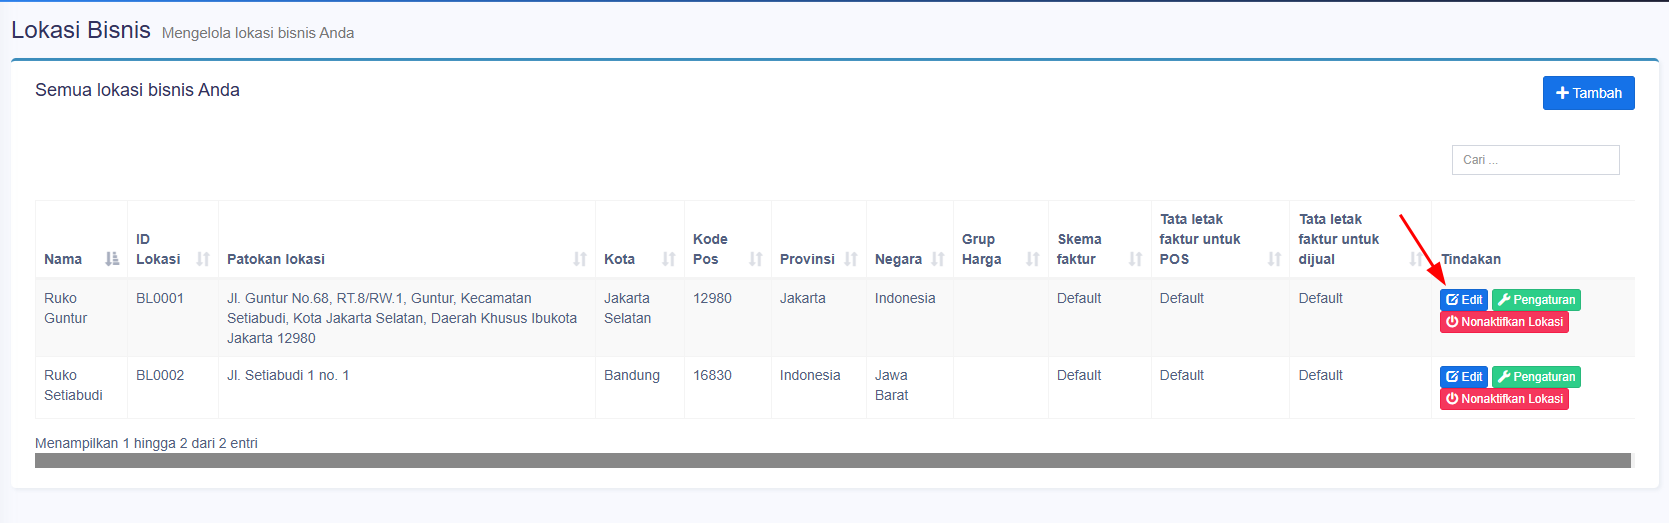The width and height of the screenshot is (1669, 523).
Task: Focus the Cari search field
Action: [1535, 160]
